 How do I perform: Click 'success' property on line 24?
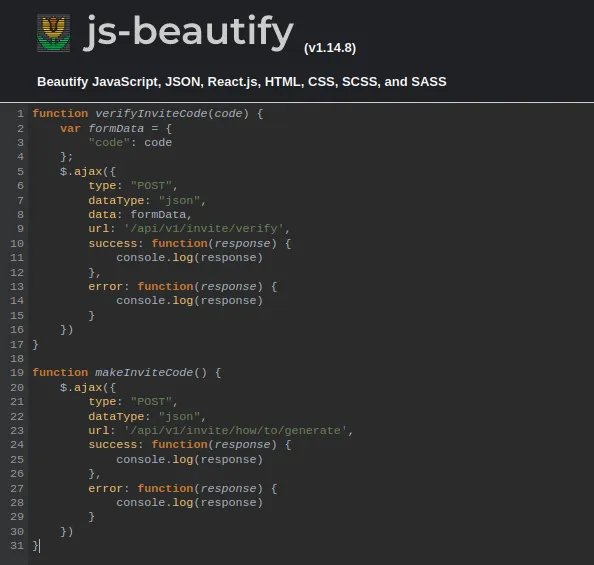pos(113,444)
